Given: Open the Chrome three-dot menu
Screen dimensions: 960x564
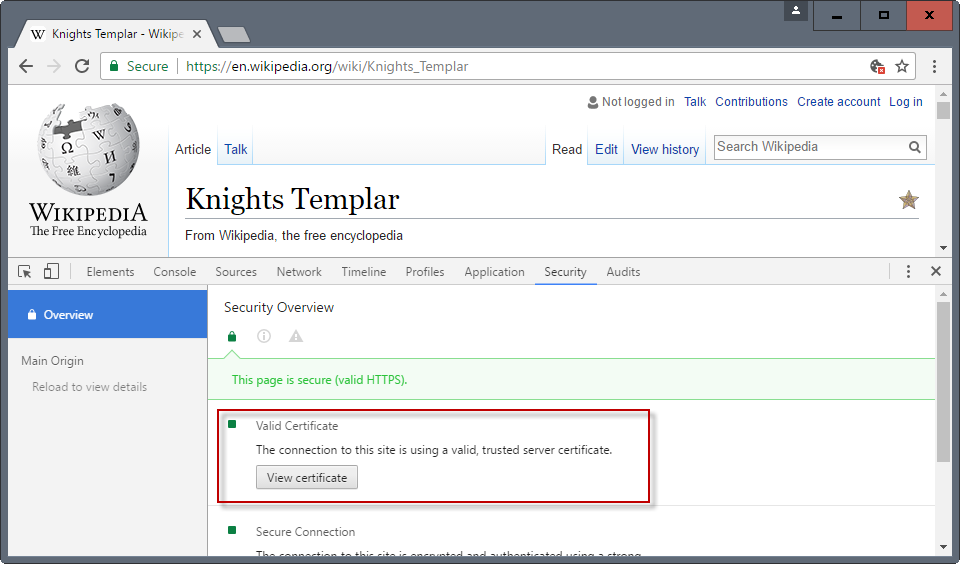Looking at the screenshot, I should (x=934, y=66).
